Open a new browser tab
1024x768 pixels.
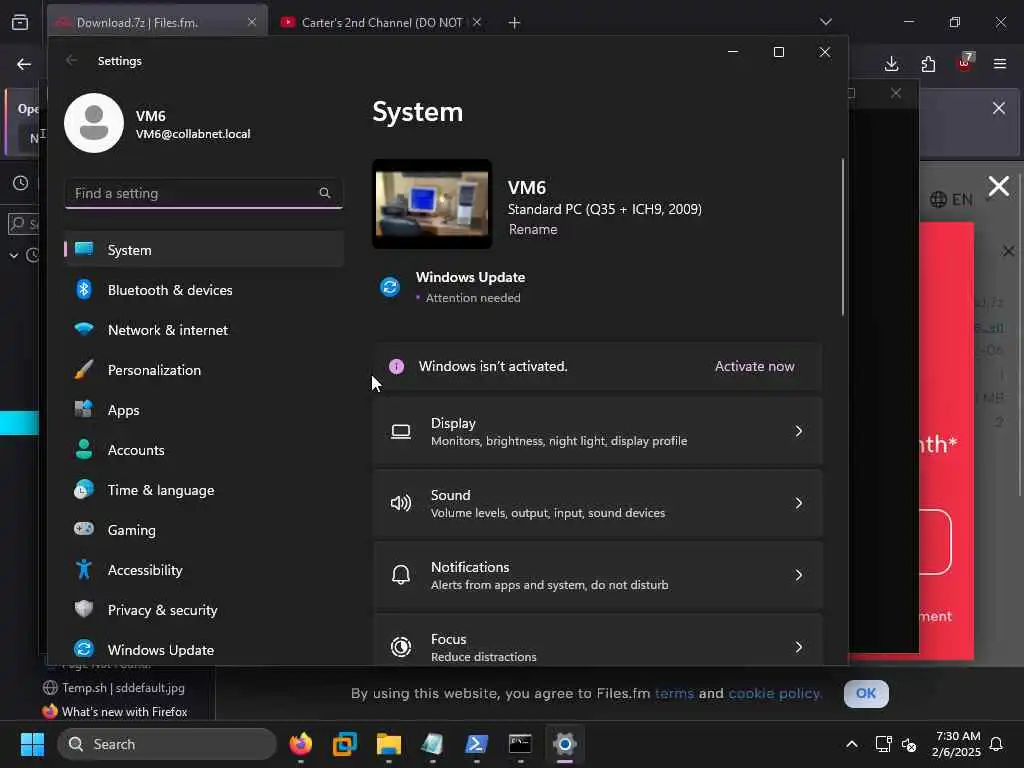coord(515,22)
